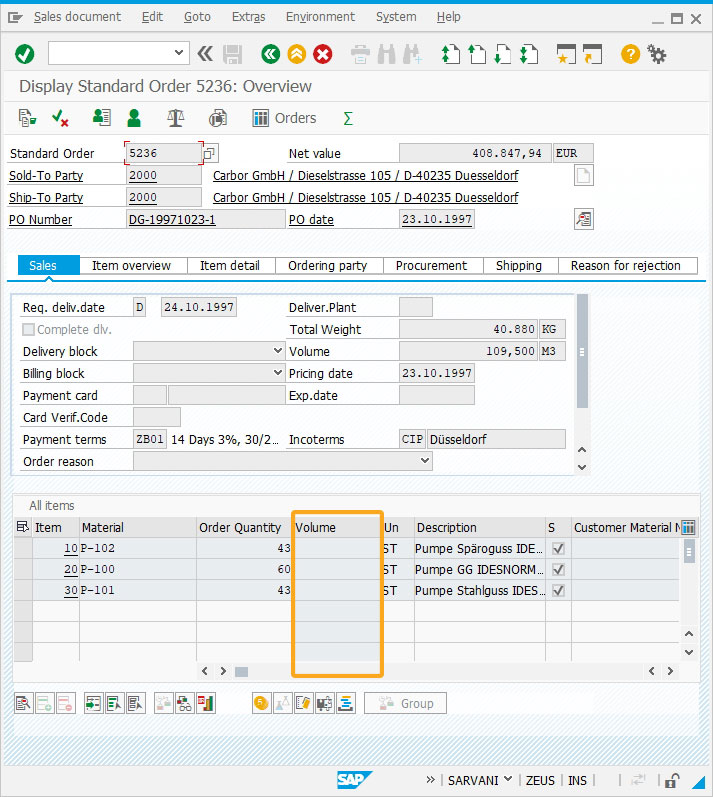Click the items table vertical scroll down arrow
Viewport: 713px width, 797px height.
(689, 652)
